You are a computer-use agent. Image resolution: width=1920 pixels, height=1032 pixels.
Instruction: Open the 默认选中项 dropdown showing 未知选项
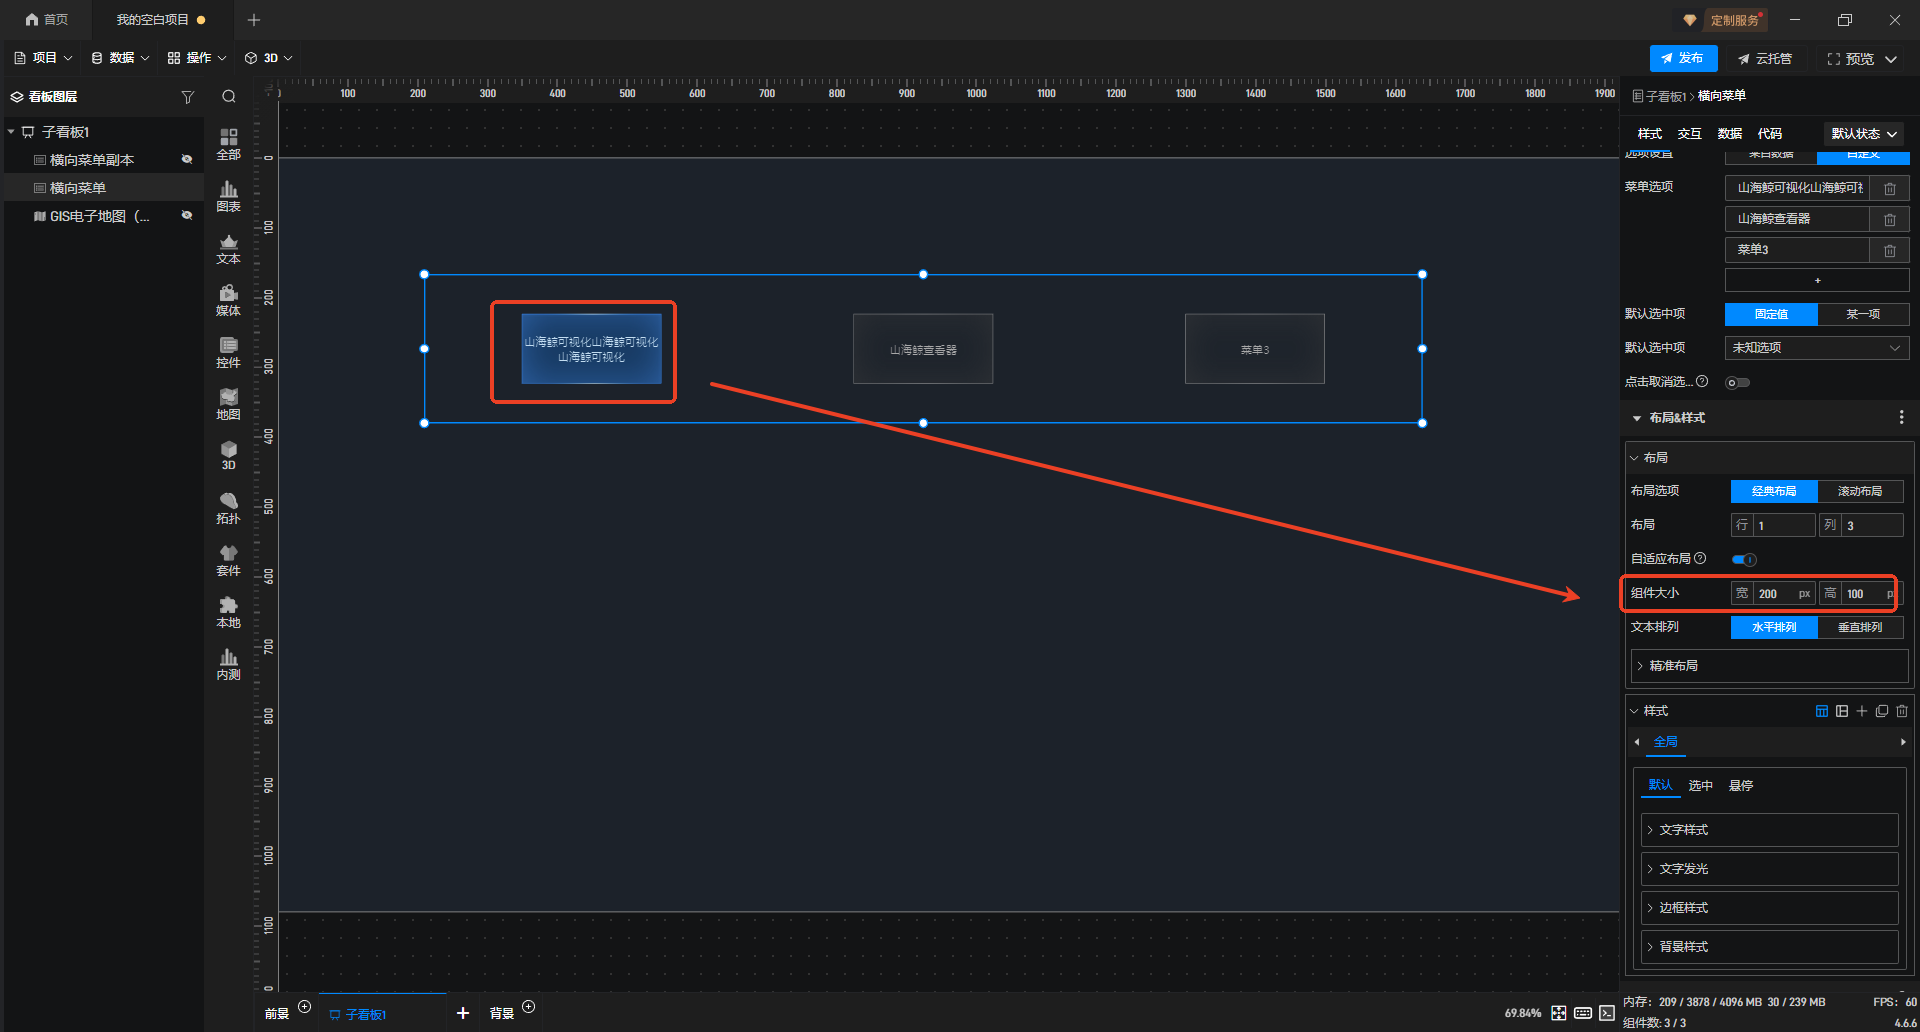(1816, 348)
